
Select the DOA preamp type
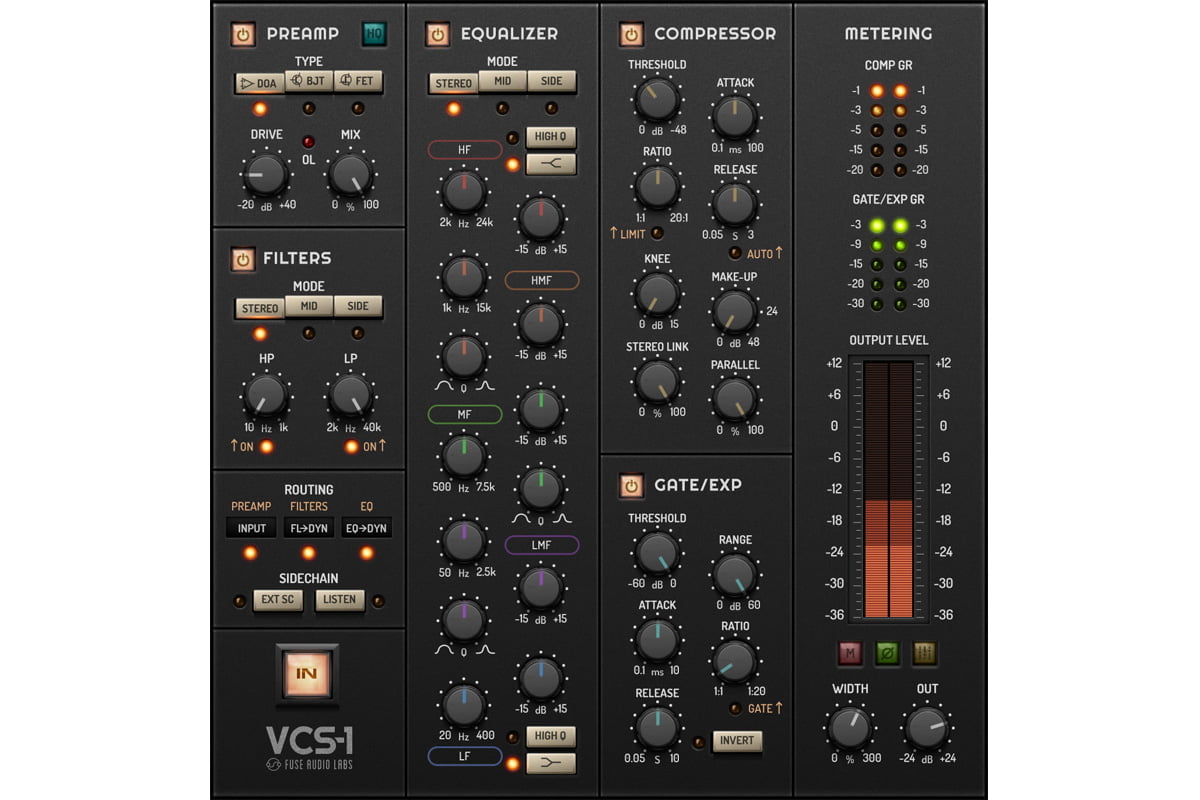[x=260, y=83]
